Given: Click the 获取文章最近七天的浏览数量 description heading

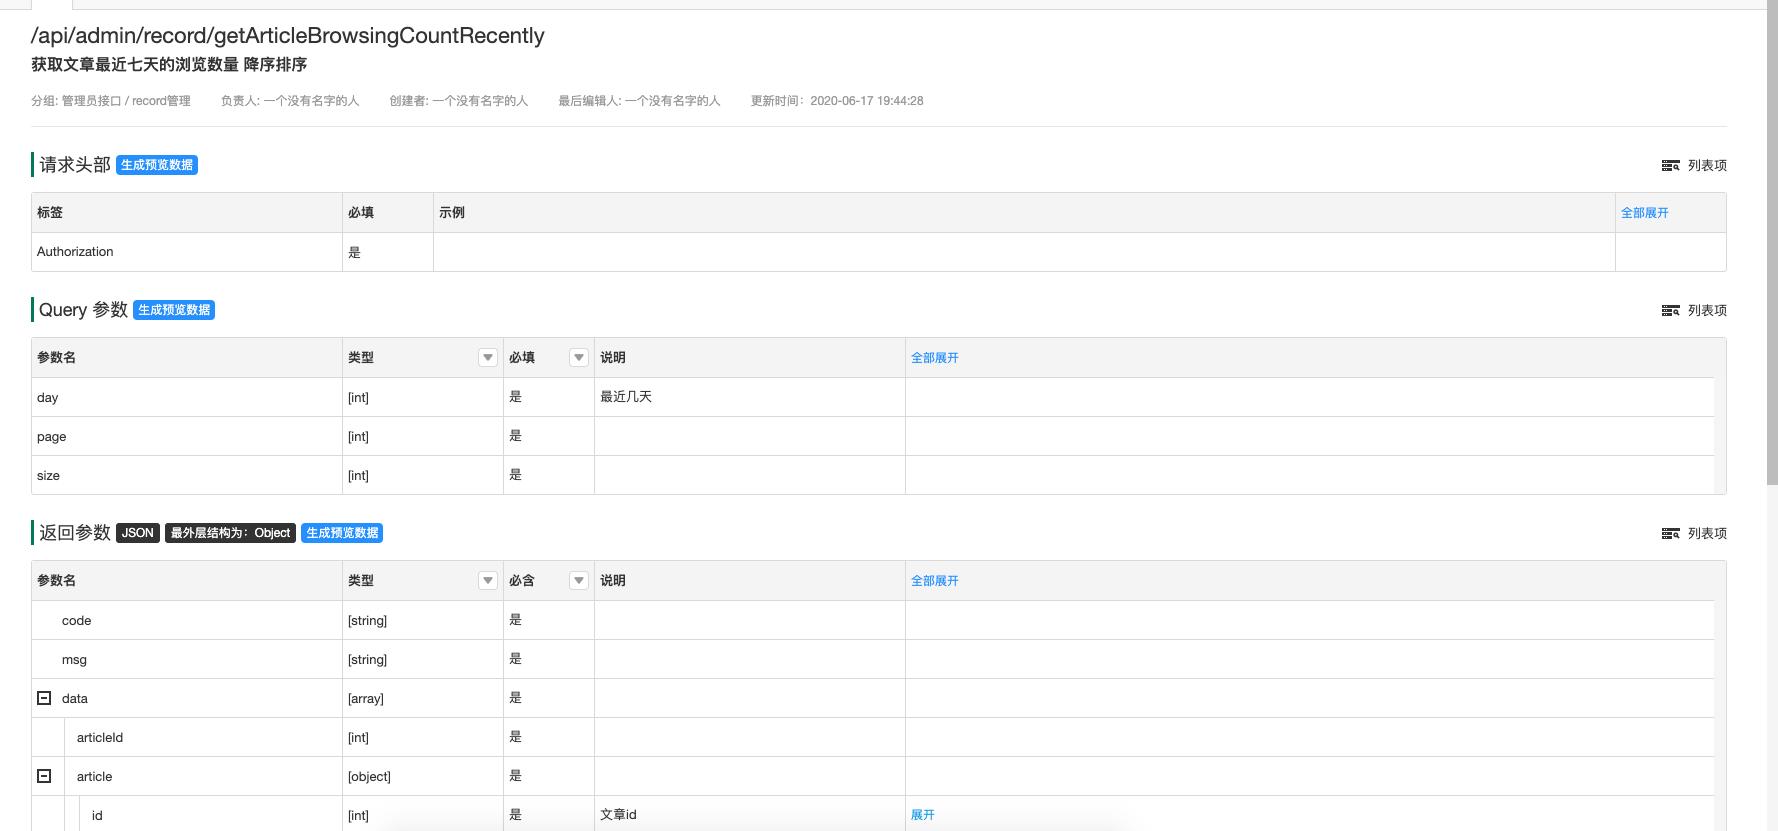Looking at the screenshot, I should click(169, 64).
